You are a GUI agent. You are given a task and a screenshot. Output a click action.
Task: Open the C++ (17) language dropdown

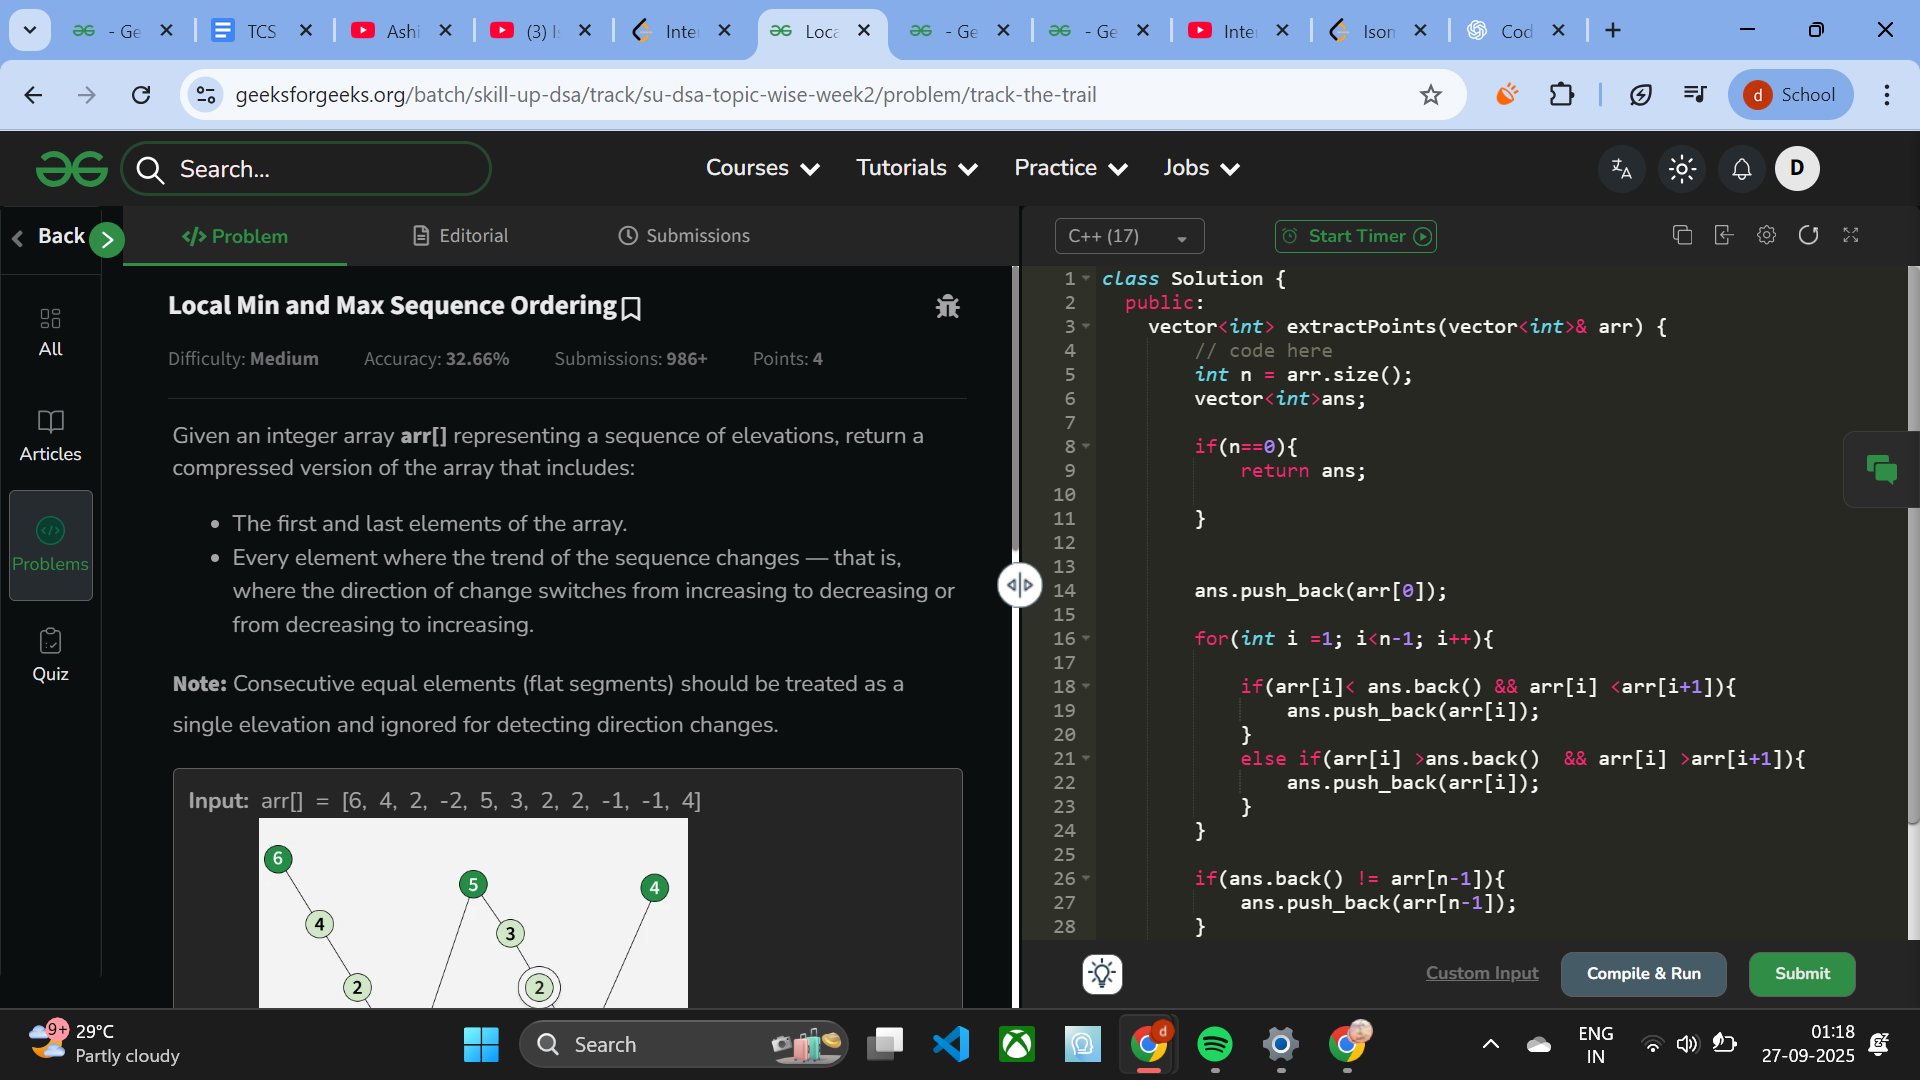click(x=1129, y=236)
